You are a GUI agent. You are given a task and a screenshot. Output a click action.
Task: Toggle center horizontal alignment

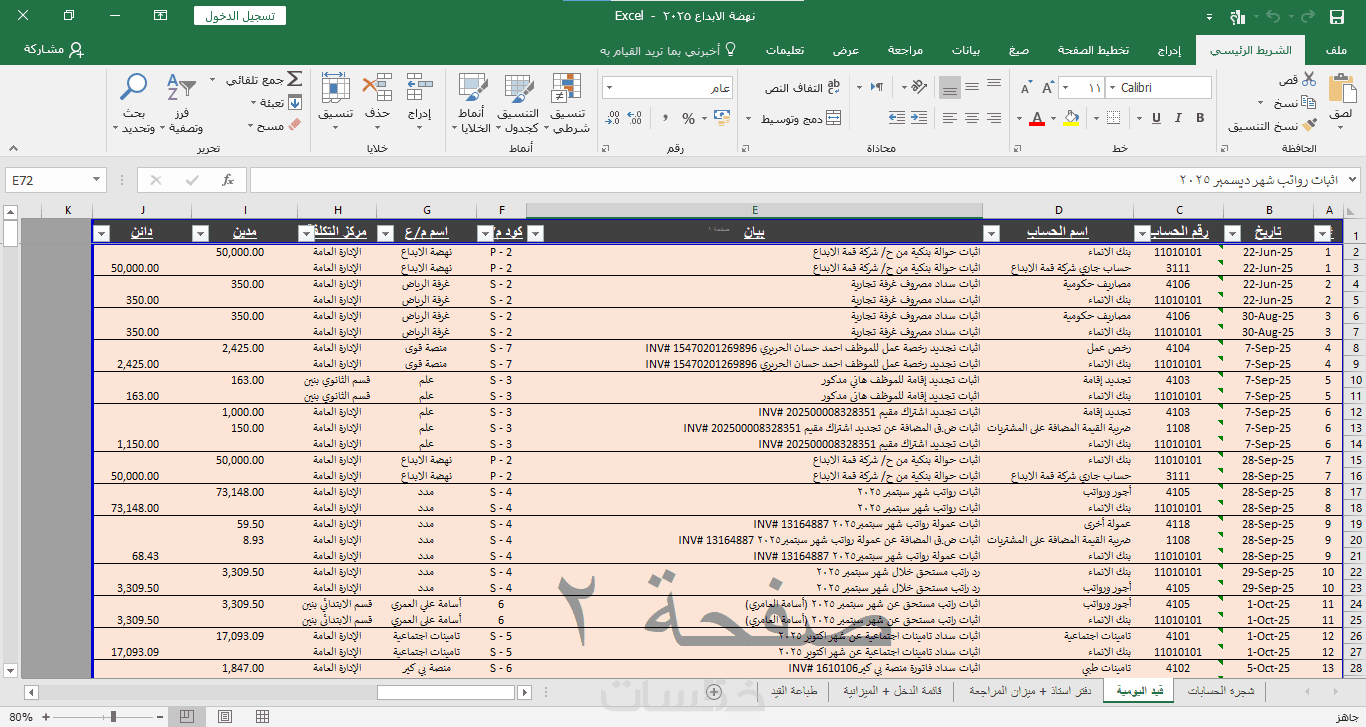[x=972, y=118]
